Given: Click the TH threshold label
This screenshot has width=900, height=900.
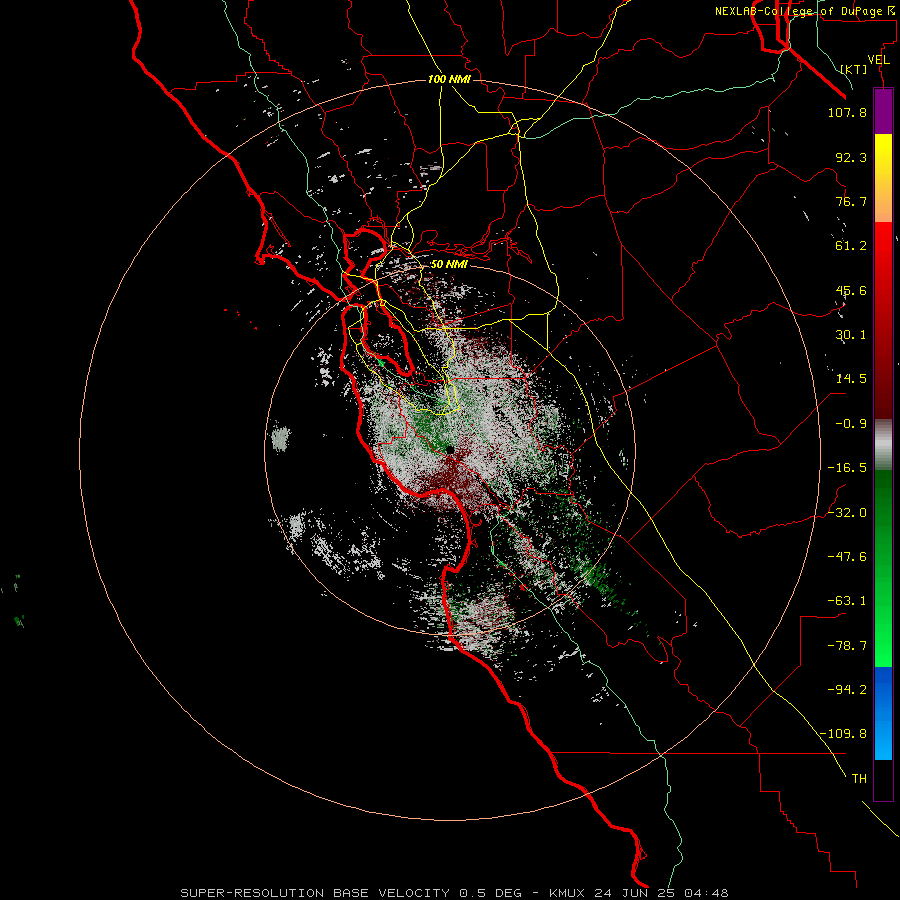Looking at the screenshot, I should click(x=859, y=779).
